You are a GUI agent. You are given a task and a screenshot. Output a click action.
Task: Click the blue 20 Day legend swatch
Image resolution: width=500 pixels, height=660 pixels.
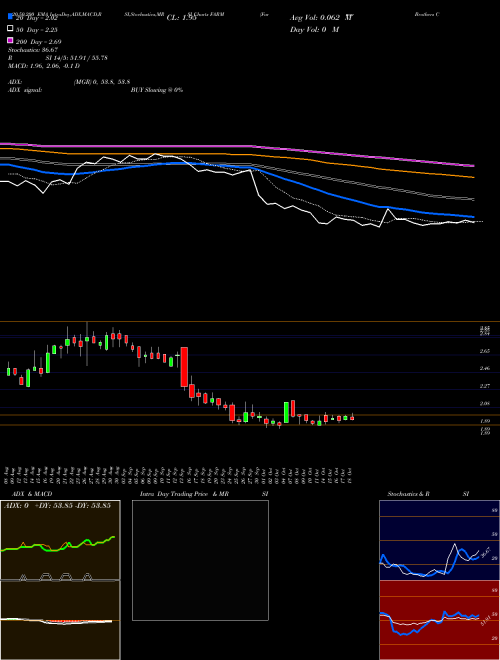coord(10,17)
